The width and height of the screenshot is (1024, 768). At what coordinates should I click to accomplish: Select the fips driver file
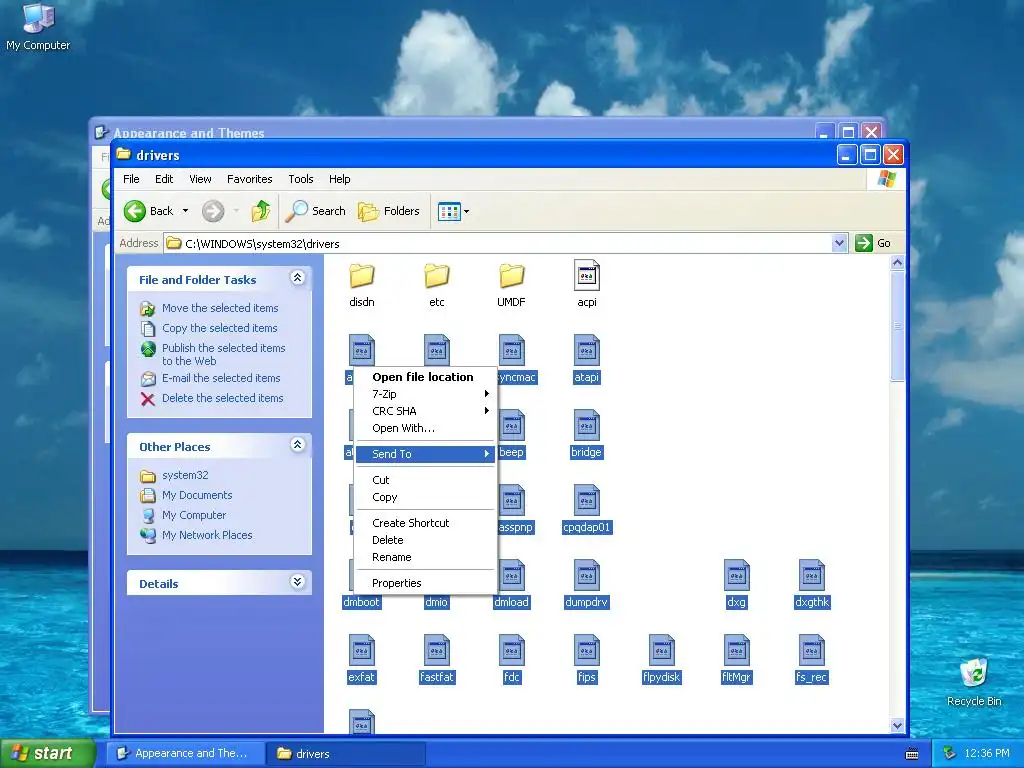(x=586, y=660)
